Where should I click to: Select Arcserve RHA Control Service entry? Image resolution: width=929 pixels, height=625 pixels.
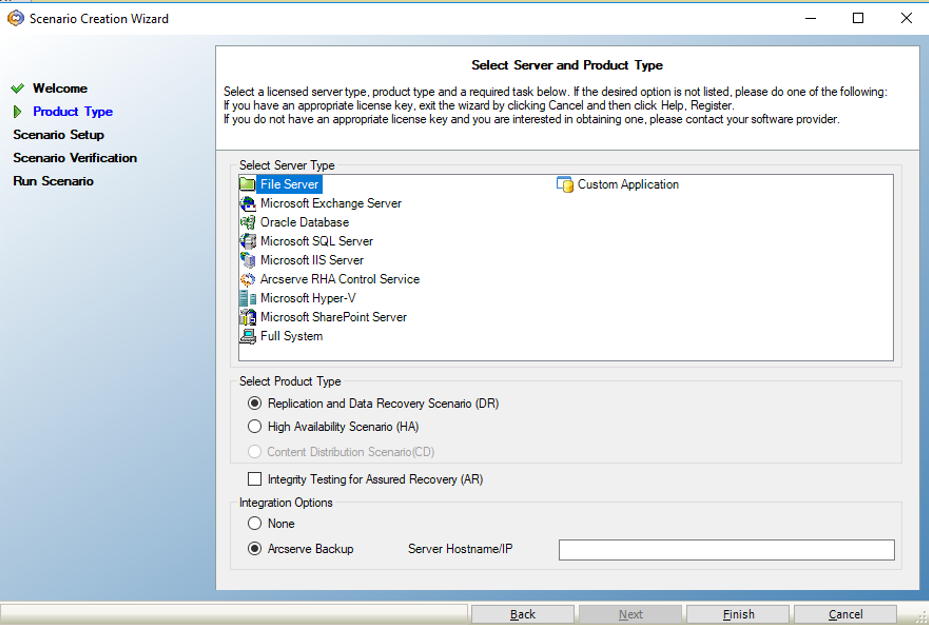click(339, 279)
